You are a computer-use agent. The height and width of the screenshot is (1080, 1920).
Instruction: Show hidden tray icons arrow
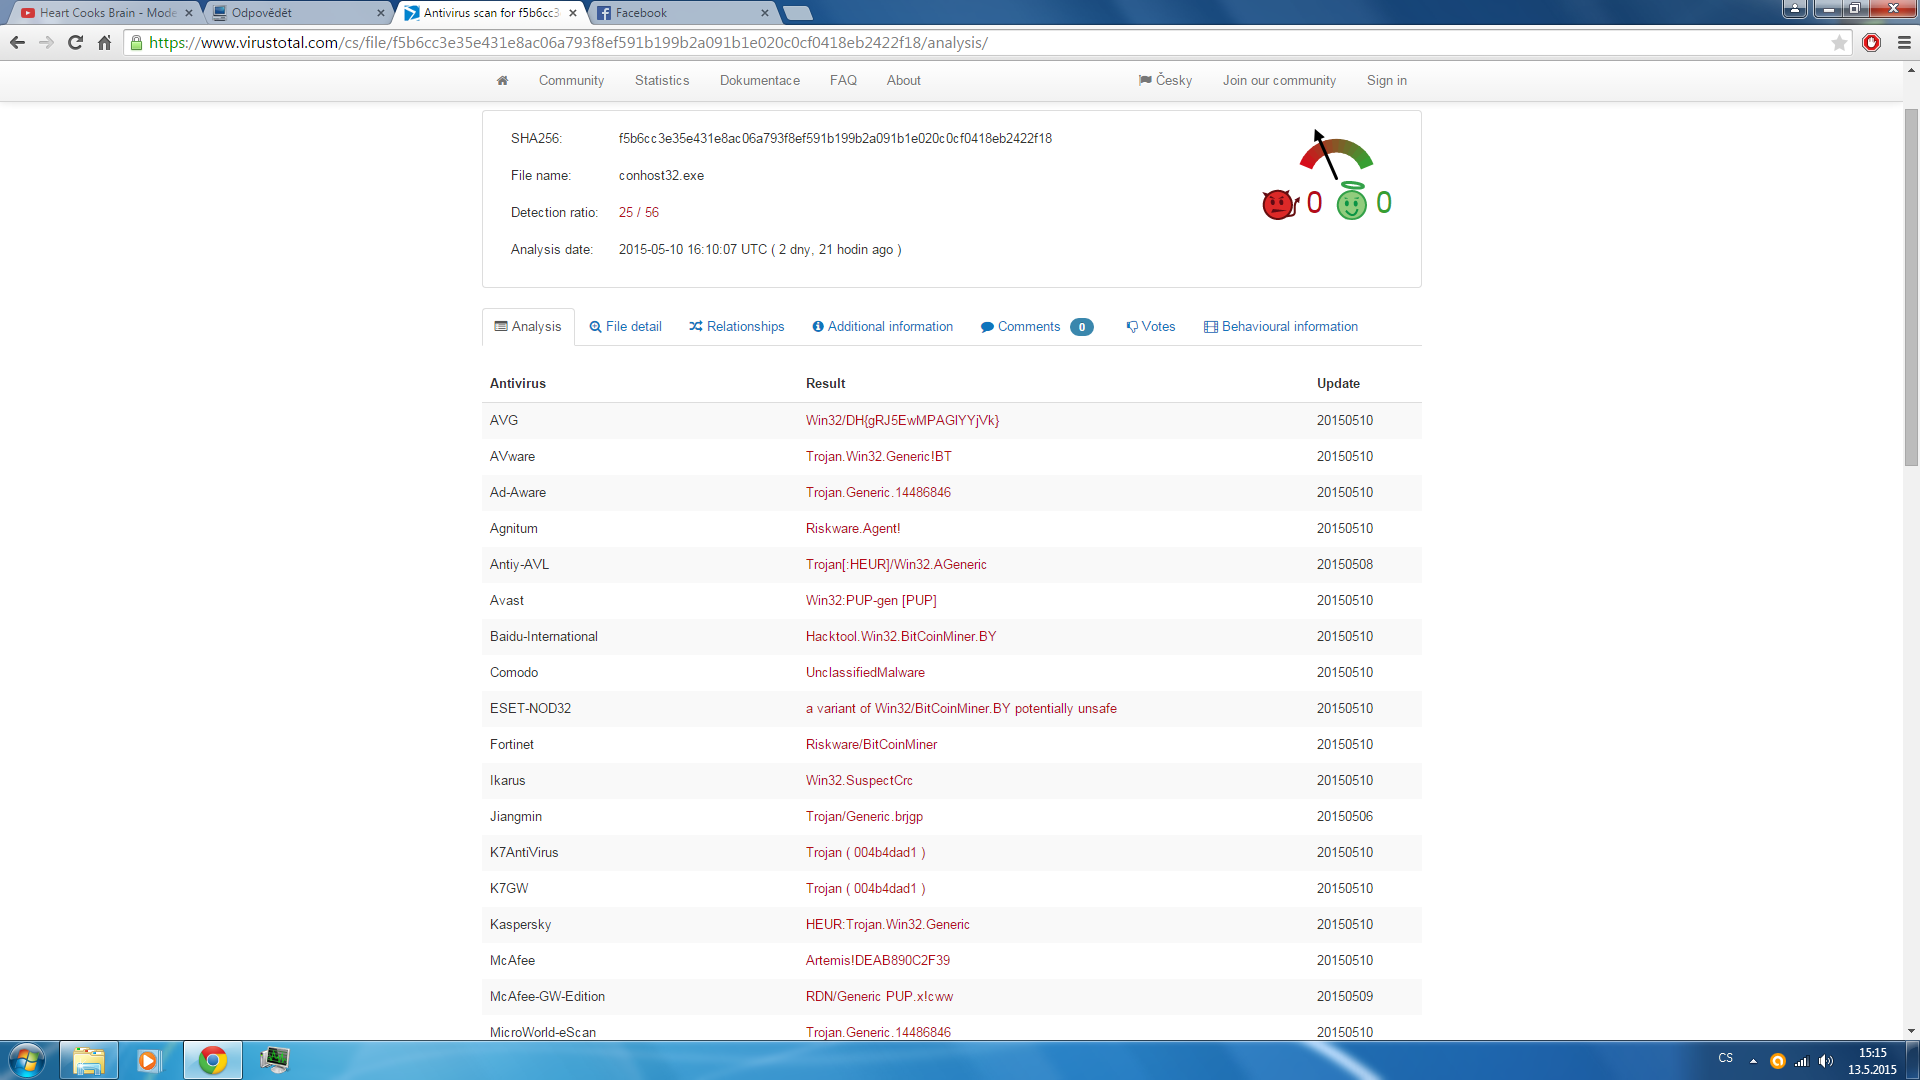[x=1753, y=1061]
